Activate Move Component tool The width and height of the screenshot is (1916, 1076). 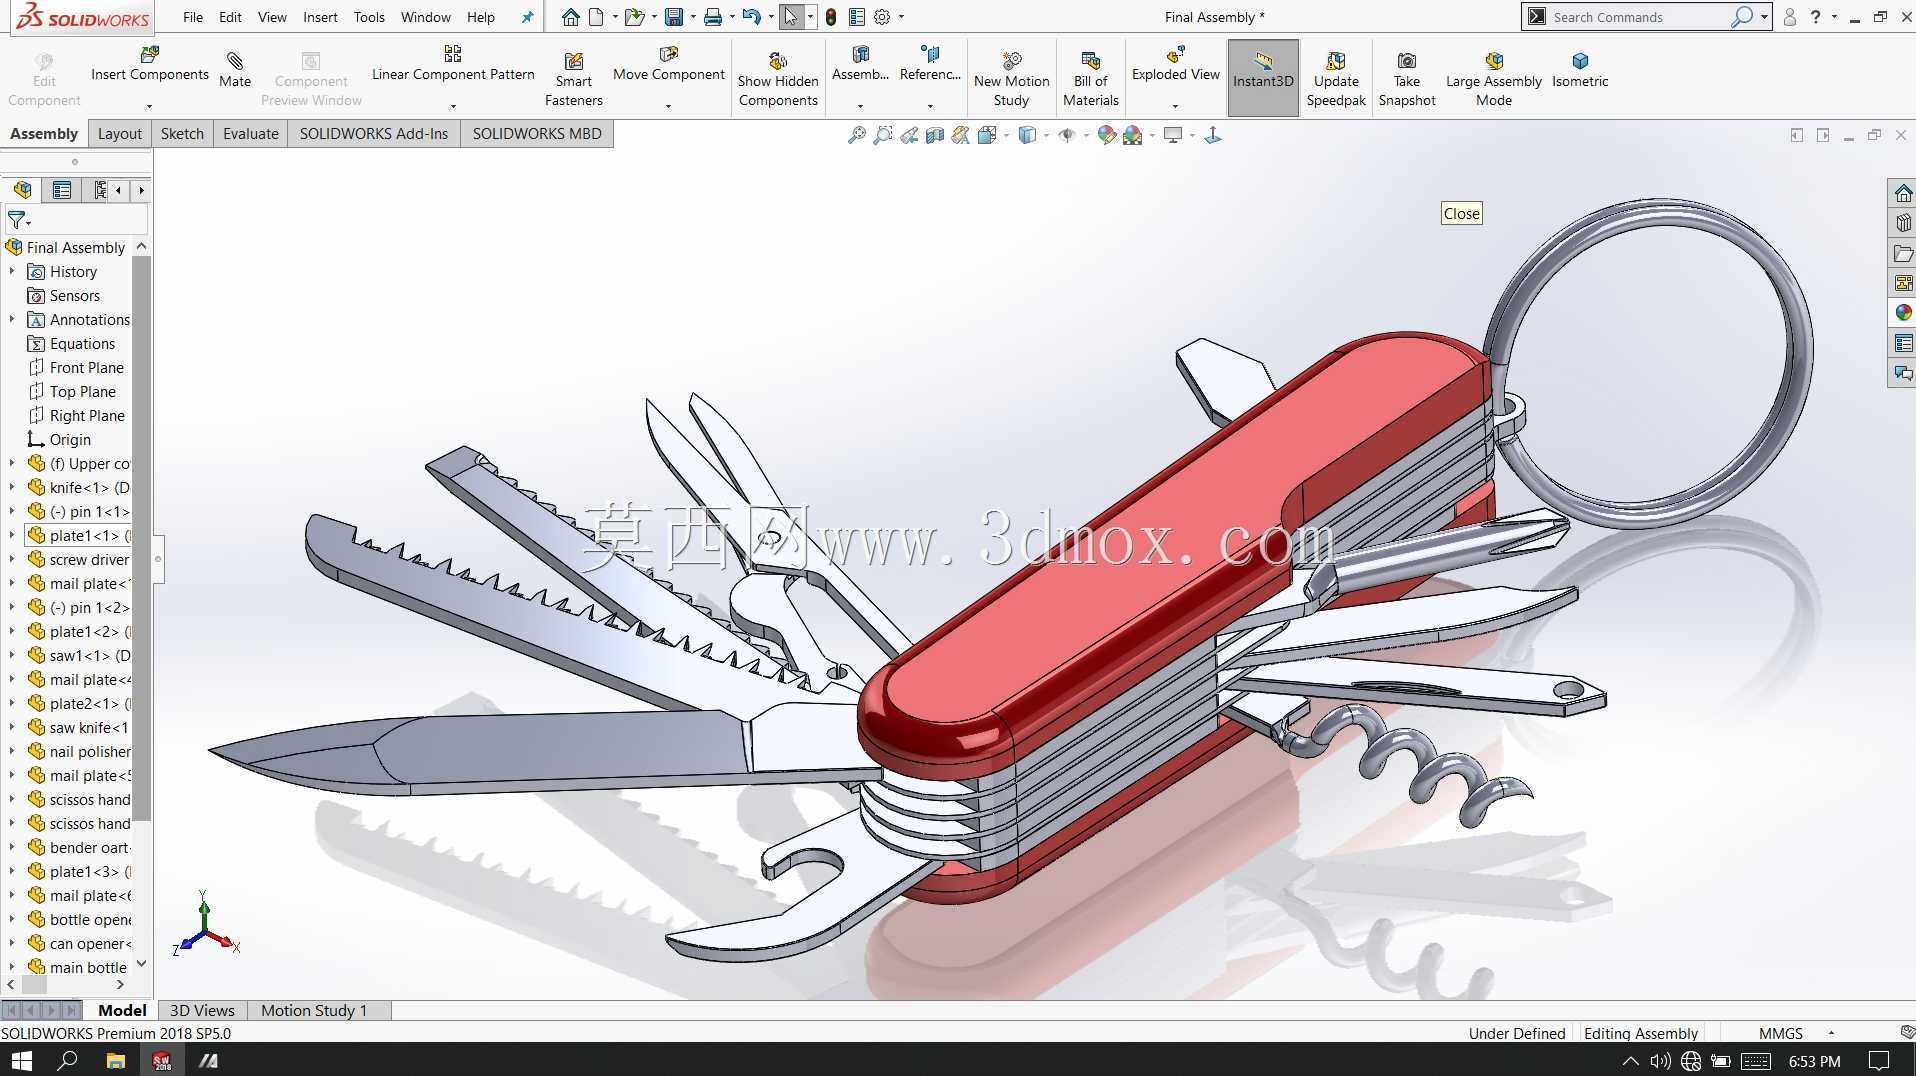point(669,63)
